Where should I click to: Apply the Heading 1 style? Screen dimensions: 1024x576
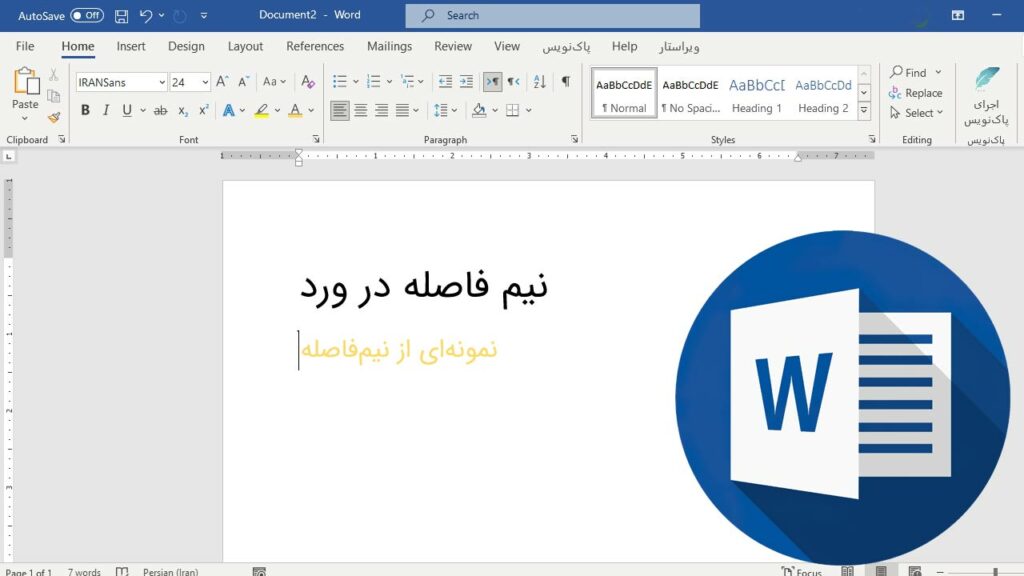pos(756,95)
